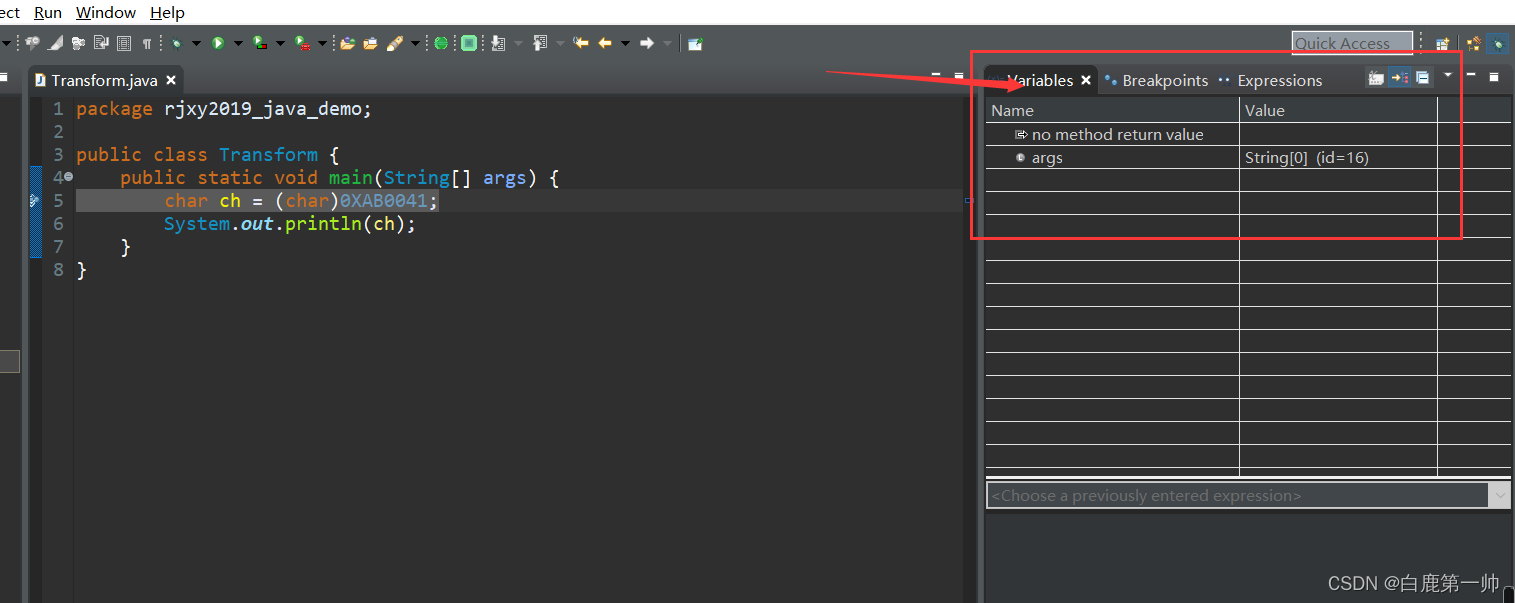The height and width of the screenshot is (603, 1515).
Task: Click the Quick Access search field
Action: coord(1352,43)
